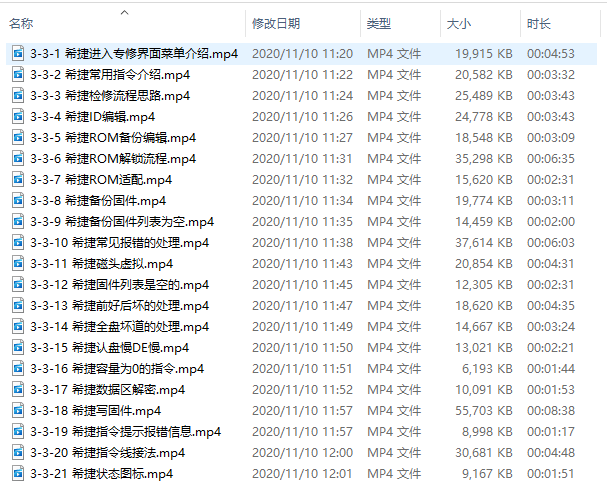Select the file icon for 3-3-6 希捷ROM解锁流程
Screen dimensions: 607x493
pyautogui.click(x=18, y=159)
